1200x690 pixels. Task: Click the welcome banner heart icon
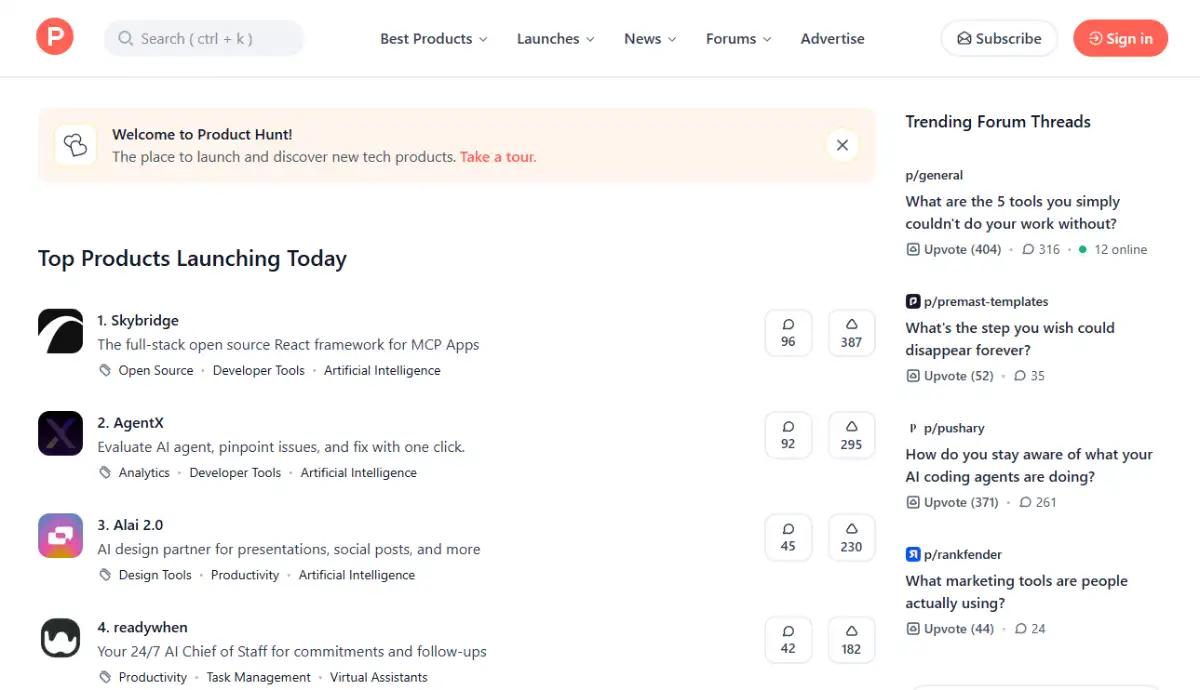click(76, 145)
